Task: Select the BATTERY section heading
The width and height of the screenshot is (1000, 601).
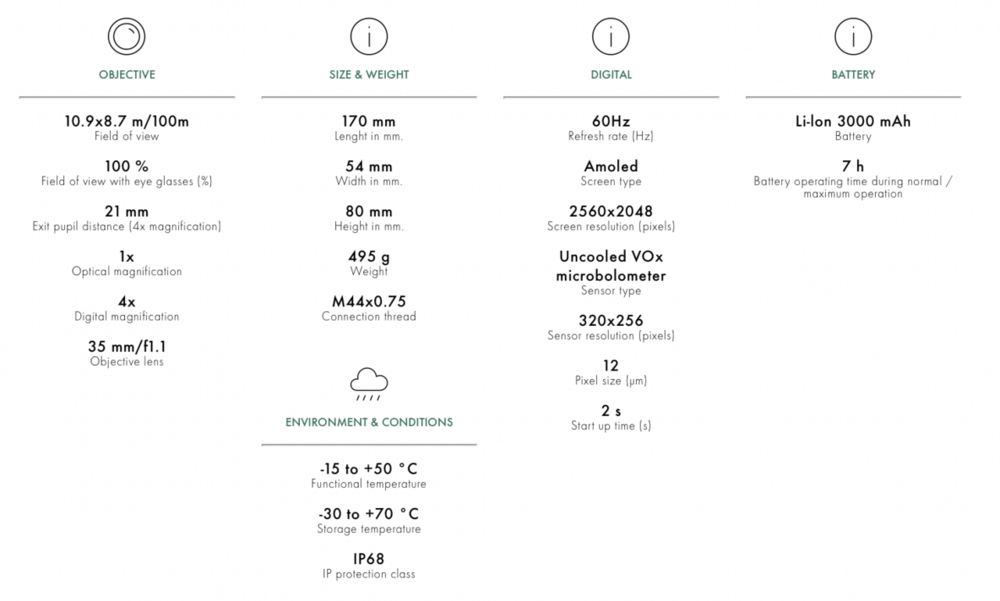Action: (x=853, y=75)
